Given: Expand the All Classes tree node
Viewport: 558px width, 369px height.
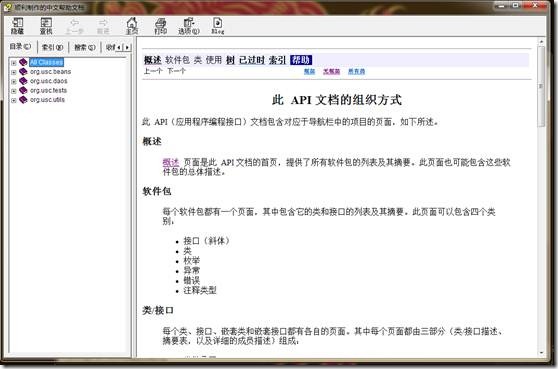Looking at the screenshot, I should [x=14, y=63].
